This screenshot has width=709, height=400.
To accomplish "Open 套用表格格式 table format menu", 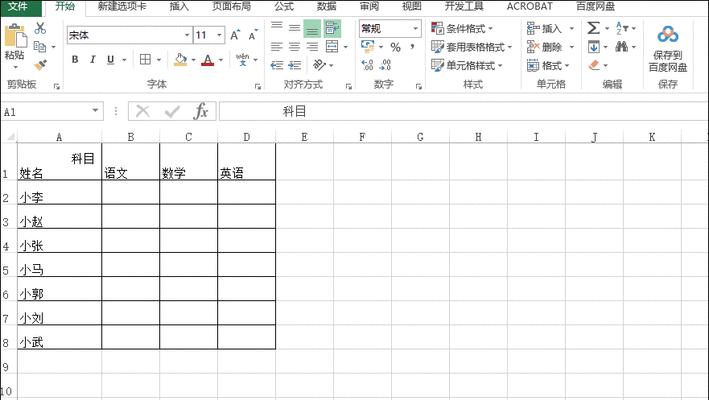I will click(x=471, y=47).
